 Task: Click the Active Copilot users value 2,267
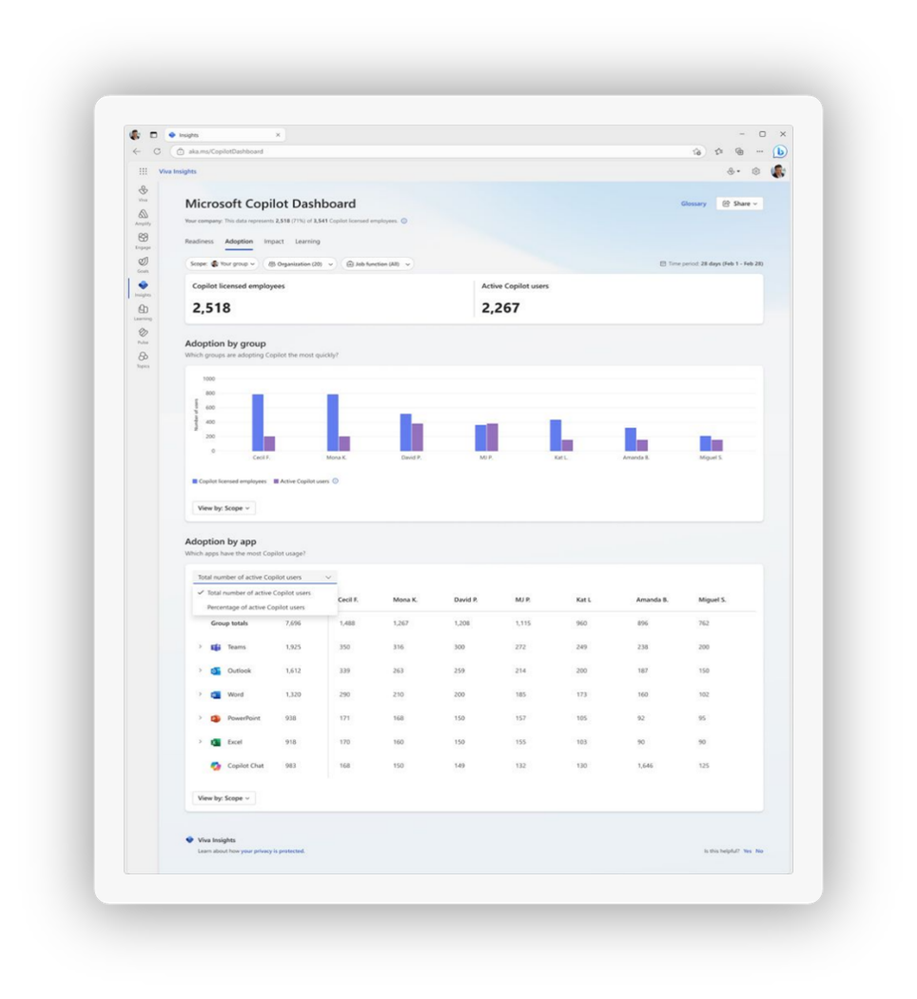coord(500,308)
